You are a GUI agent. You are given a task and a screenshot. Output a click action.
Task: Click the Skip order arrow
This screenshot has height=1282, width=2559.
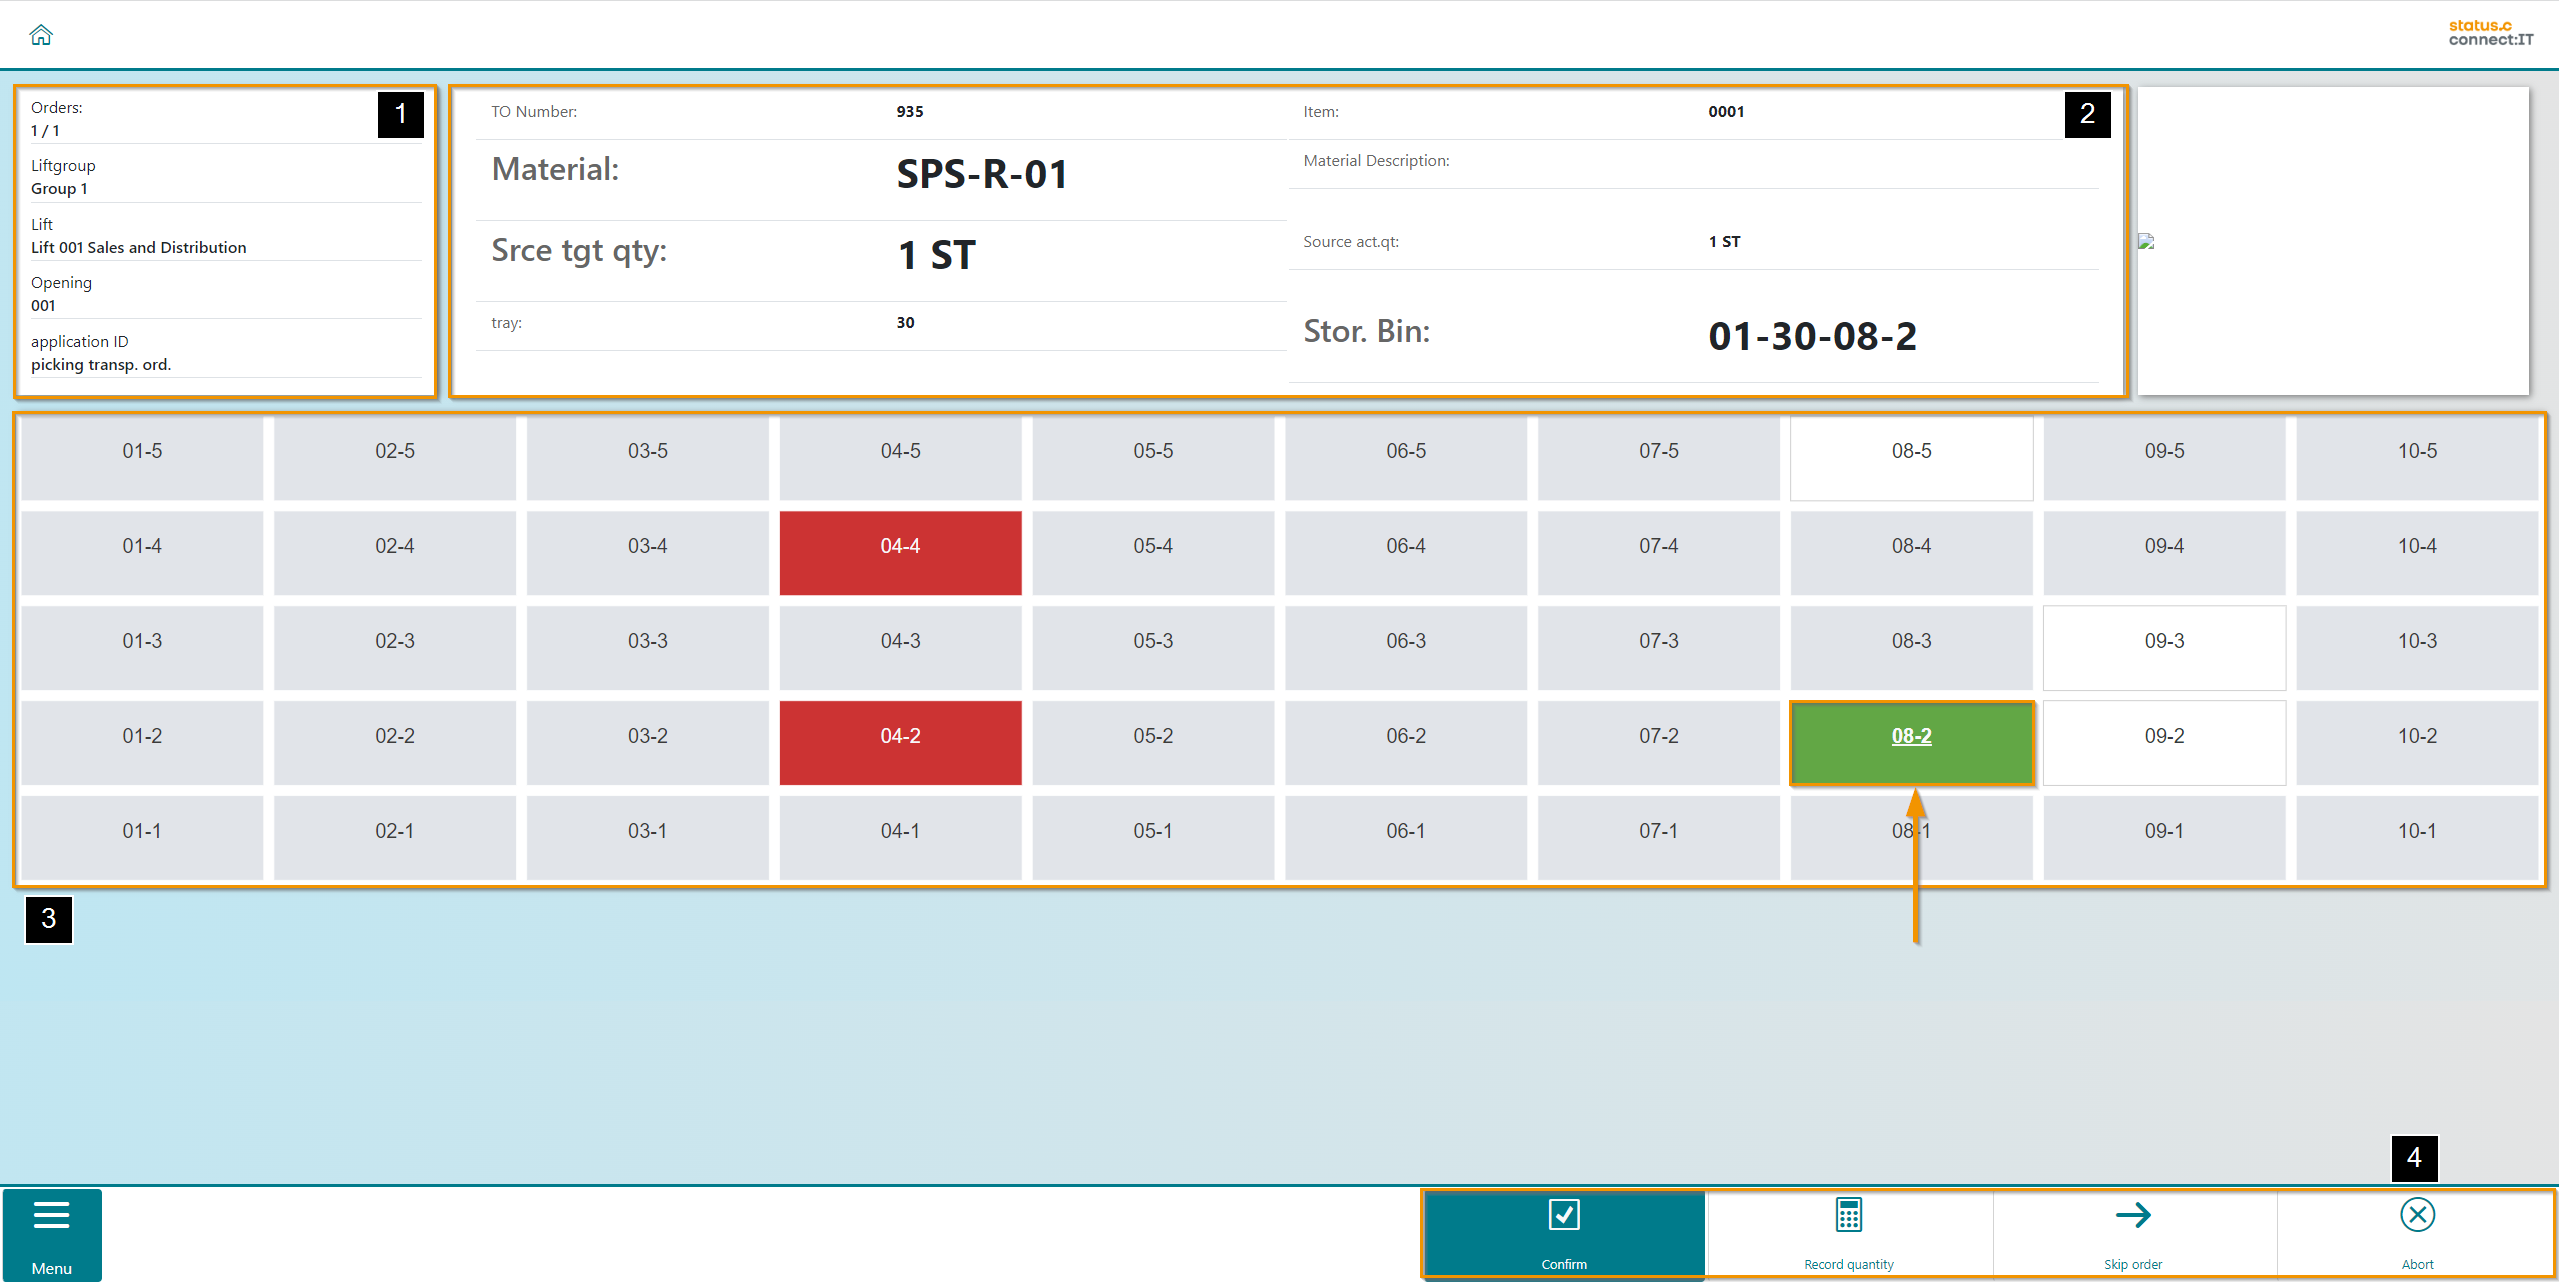(2132, 1216)
